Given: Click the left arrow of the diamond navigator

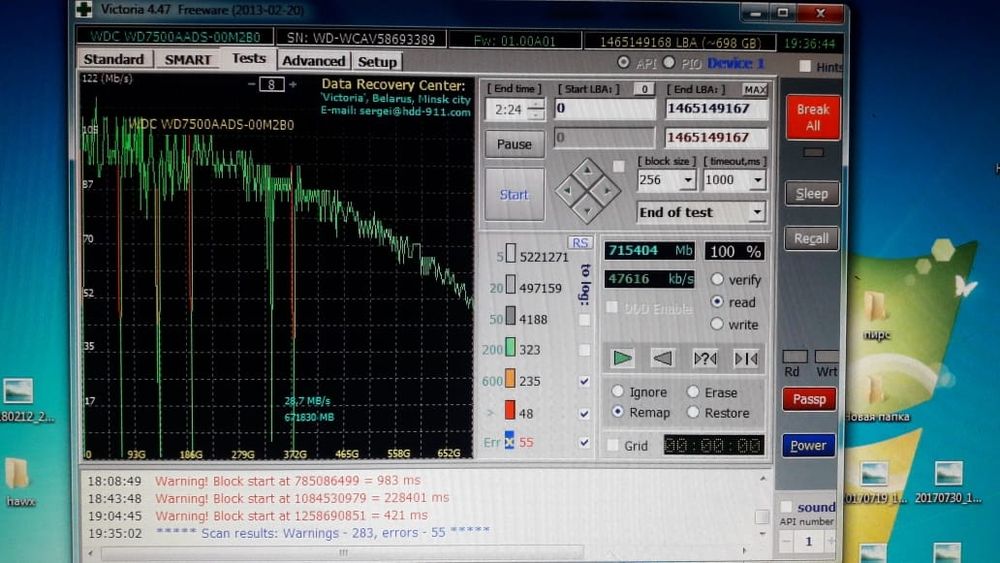Looking at the screenshot, I should pos(566,191).
